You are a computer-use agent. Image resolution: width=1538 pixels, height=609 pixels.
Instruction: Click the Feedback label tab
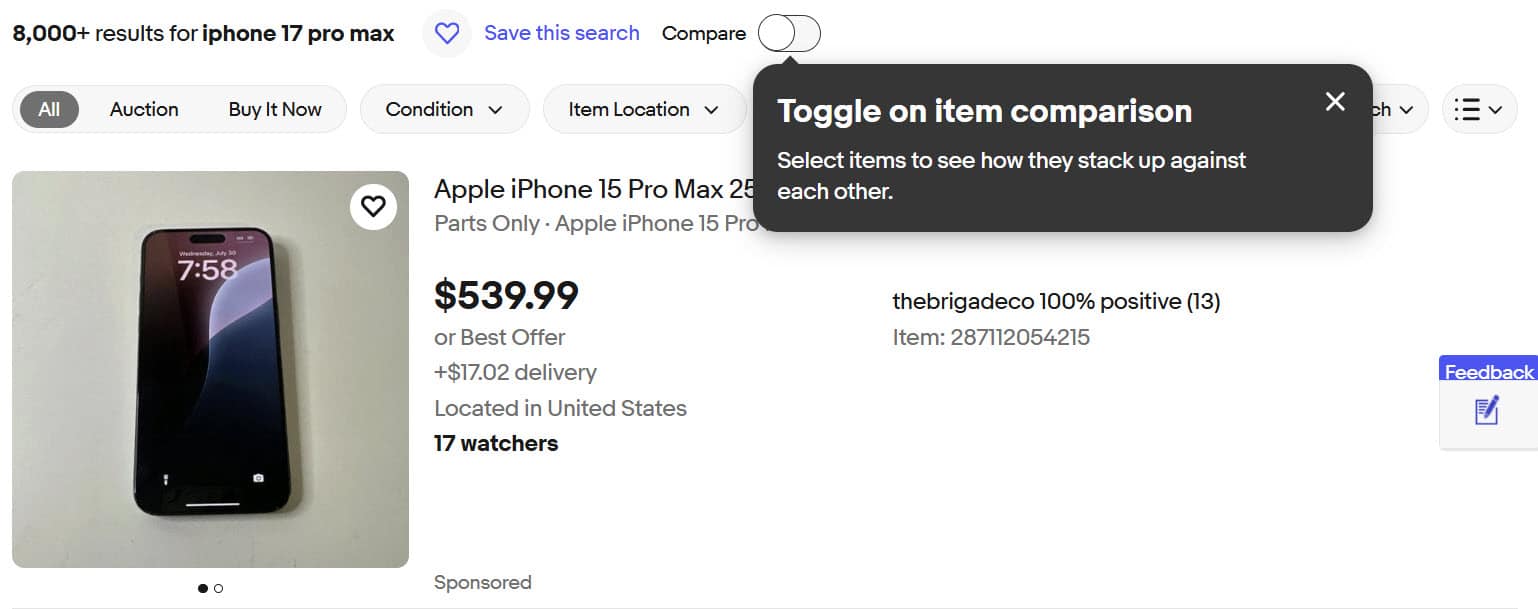tap(1488, 372)
